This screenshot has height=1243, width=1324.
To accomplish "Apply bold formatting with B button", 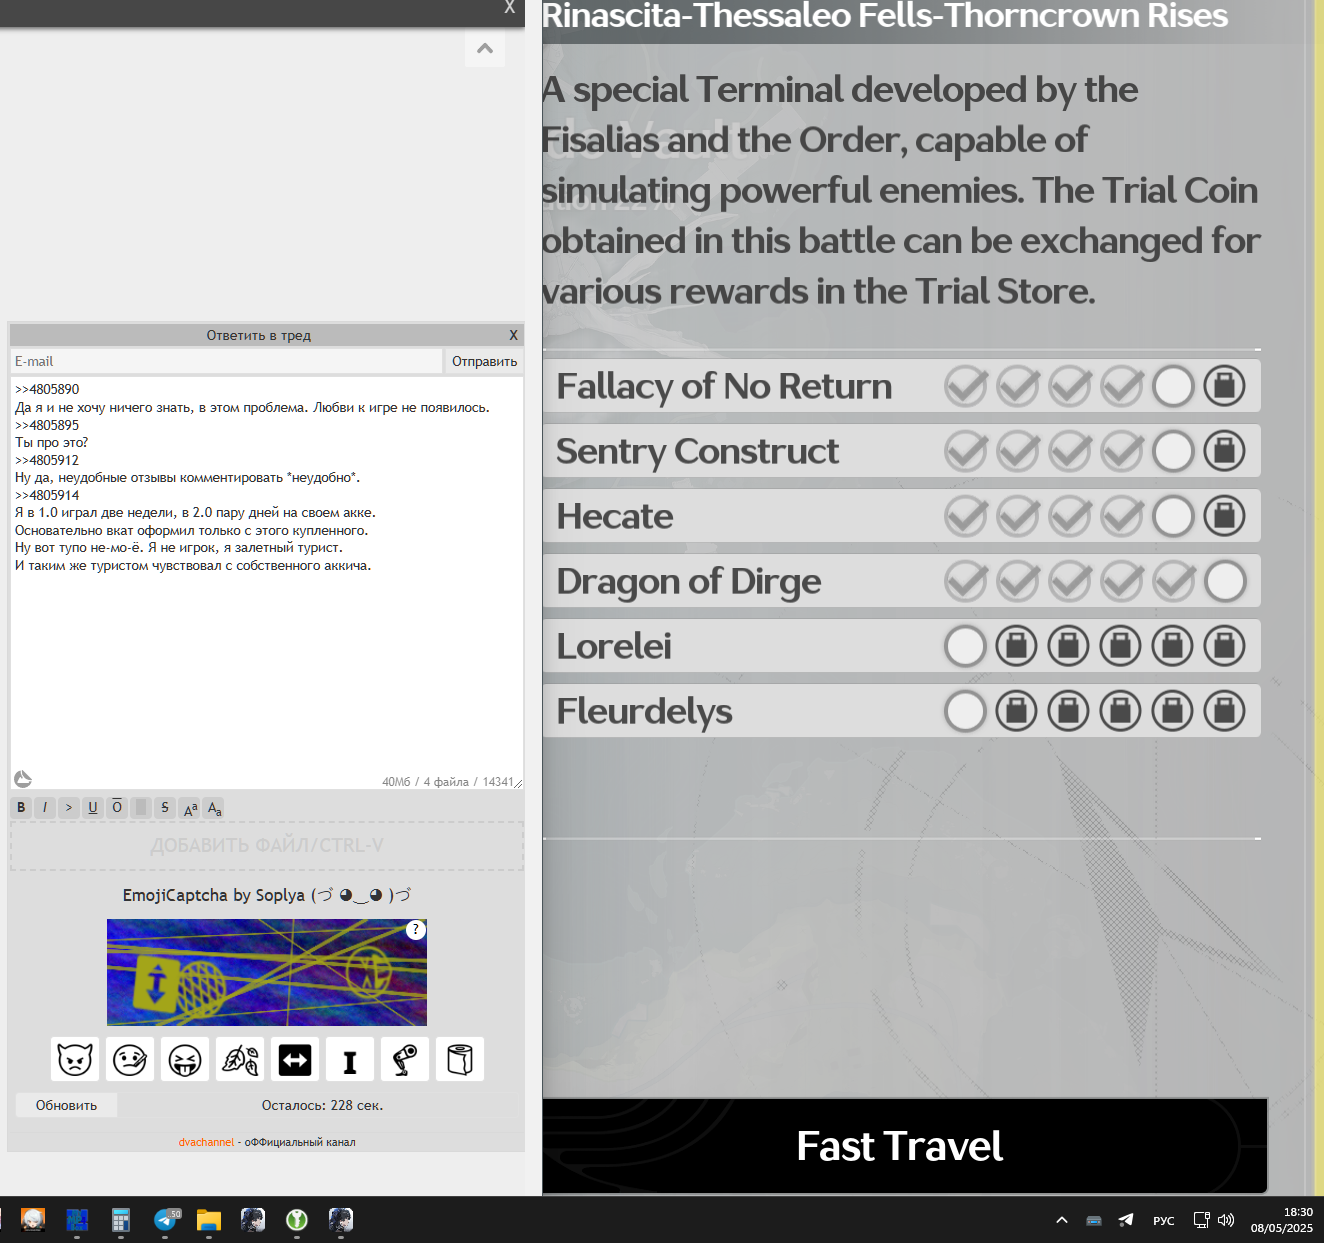I will [x=21, y=807].
